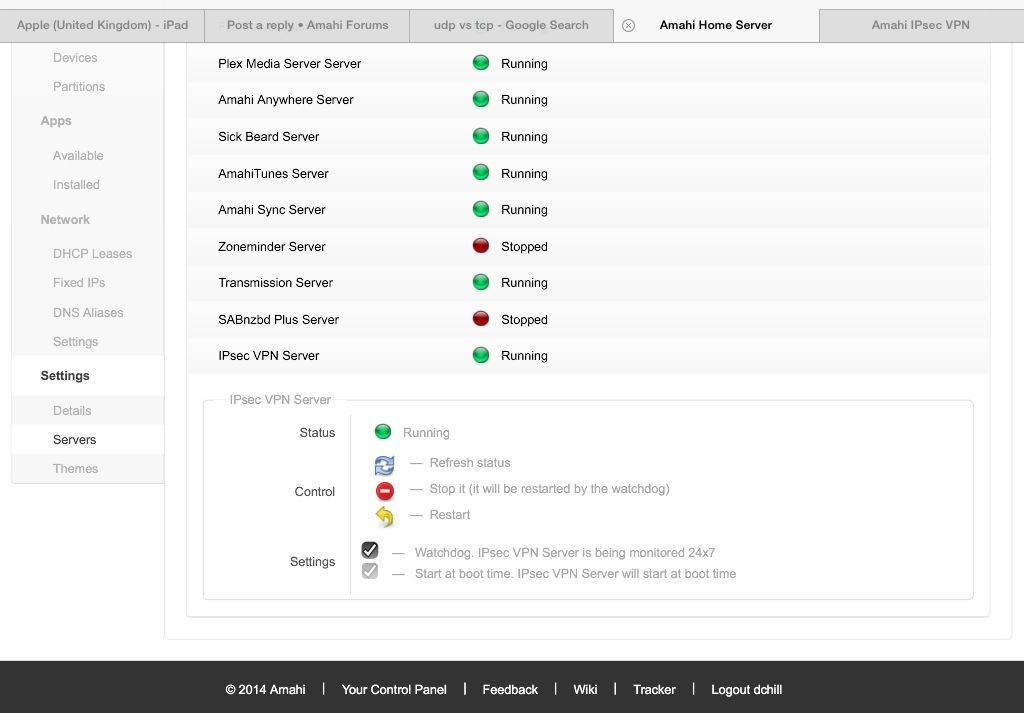Screen dimensions: 1024x713
Task: Select the Amahi Home Server tab
Action: click(716, 25)
